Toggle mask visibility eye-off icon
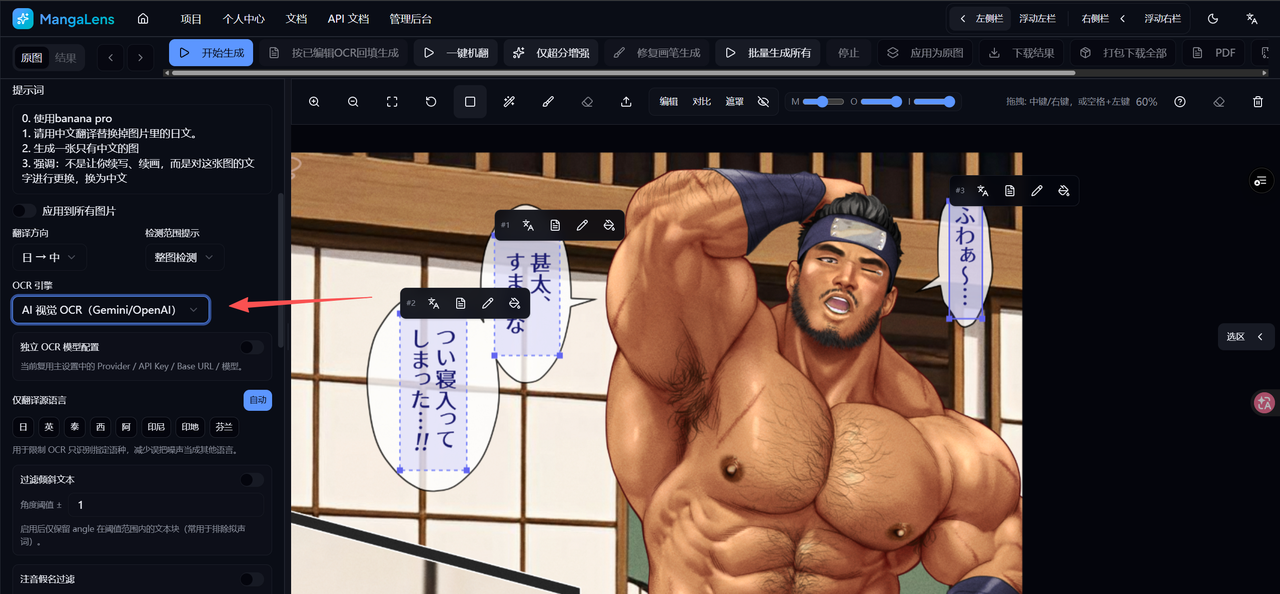 point(763,102)
